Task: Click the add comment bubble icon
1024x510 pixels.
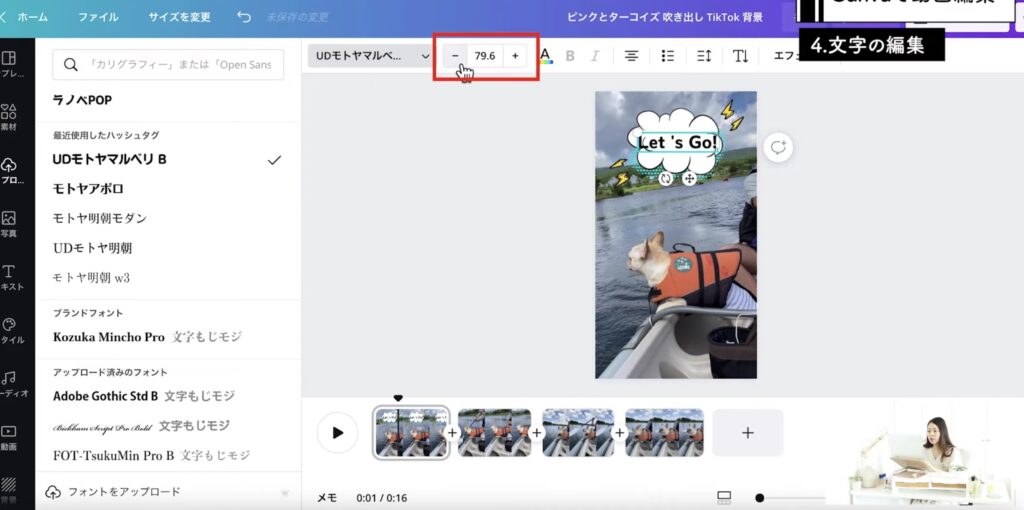Action: [778, 148]
